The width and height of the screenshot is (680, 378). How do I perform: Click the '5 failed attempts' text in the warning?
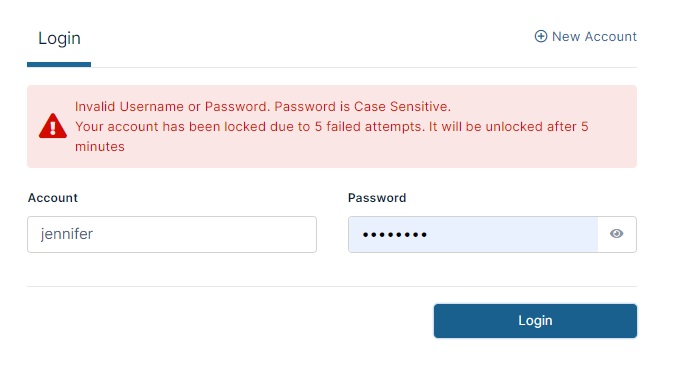click(368, 127)
